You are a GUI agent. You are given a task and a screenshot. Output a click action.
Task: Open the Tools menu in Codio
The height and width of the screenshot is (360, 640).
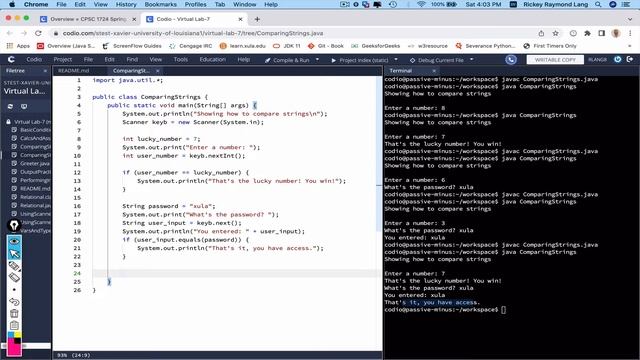[180, 60]
